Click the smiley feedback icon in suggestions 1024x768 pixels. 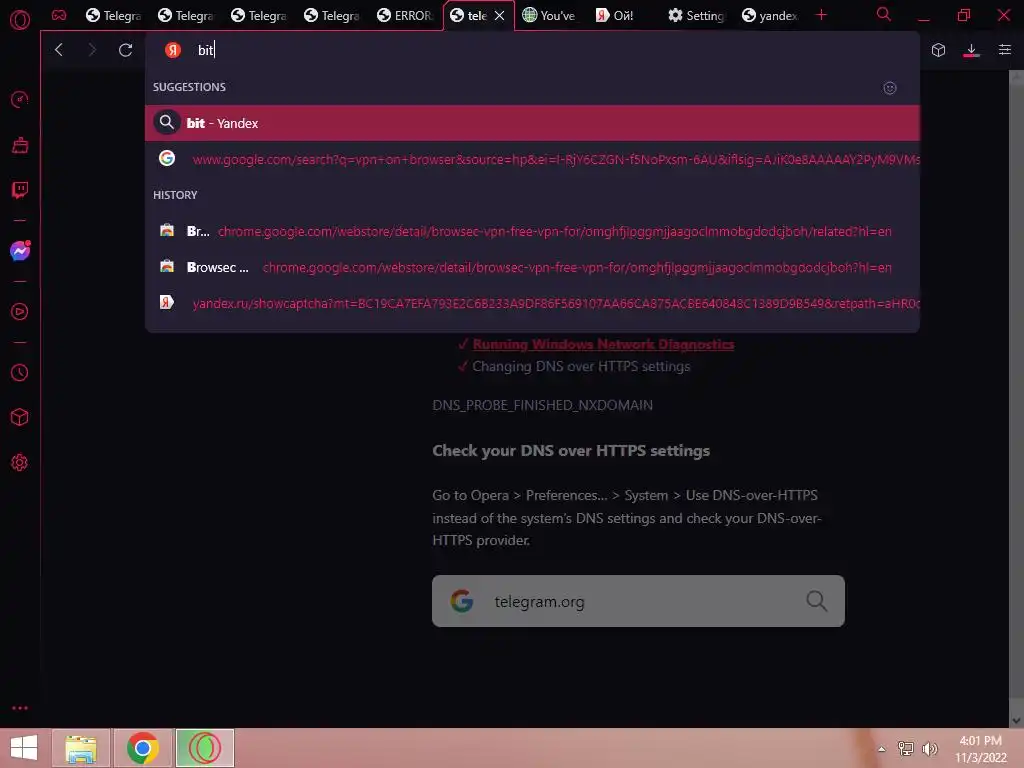coord(889,88)
